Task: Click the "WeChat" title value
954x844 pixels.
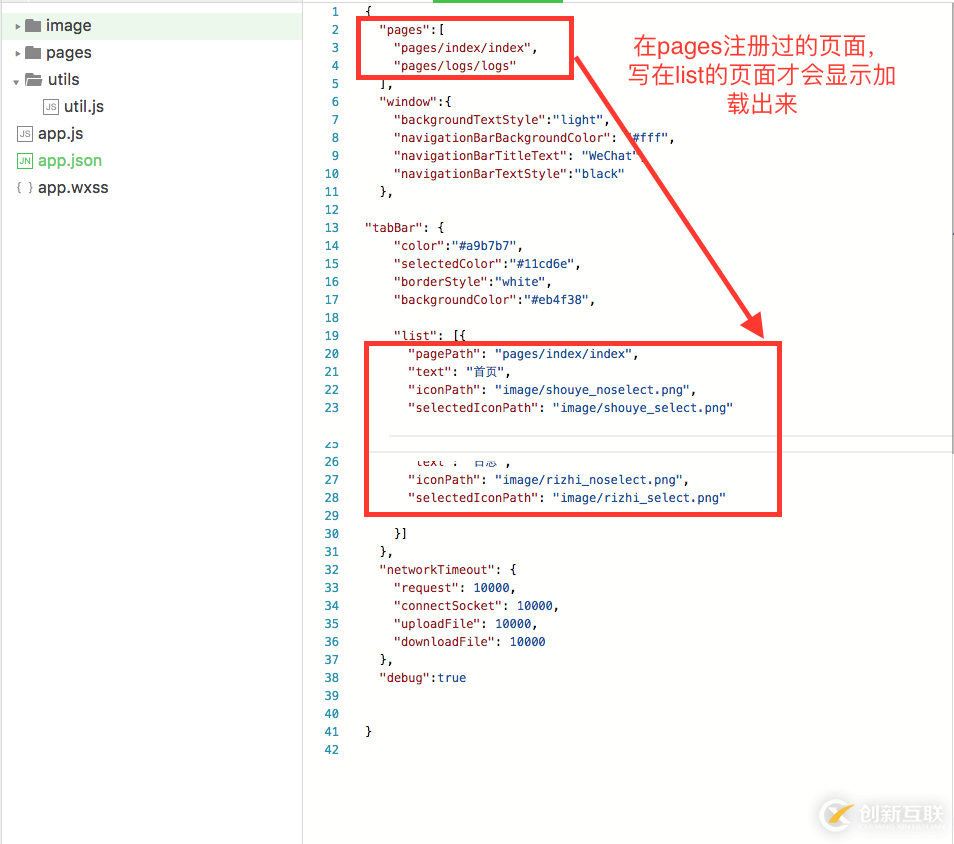Action: (610, 156)
